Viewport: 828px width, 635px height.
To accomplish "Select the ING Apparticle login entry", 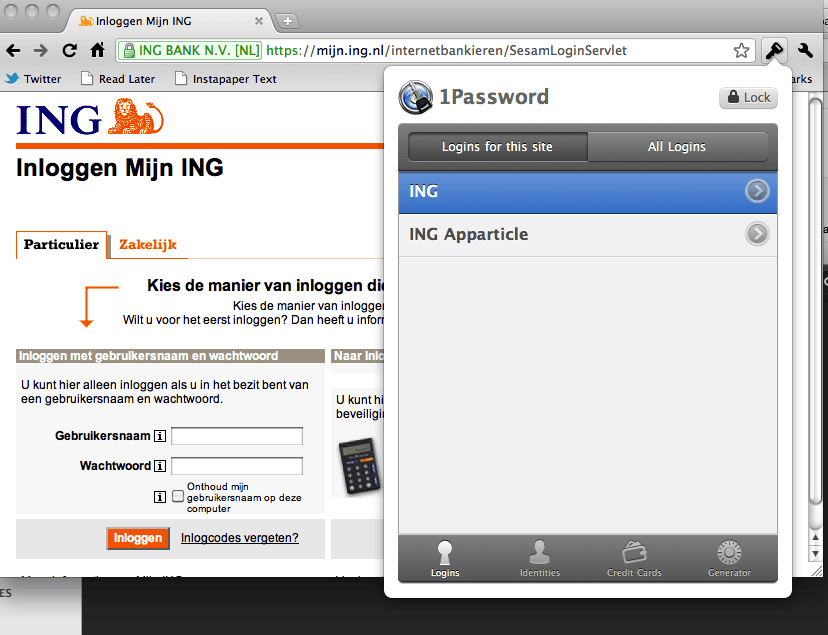I will tap(588, 235).
